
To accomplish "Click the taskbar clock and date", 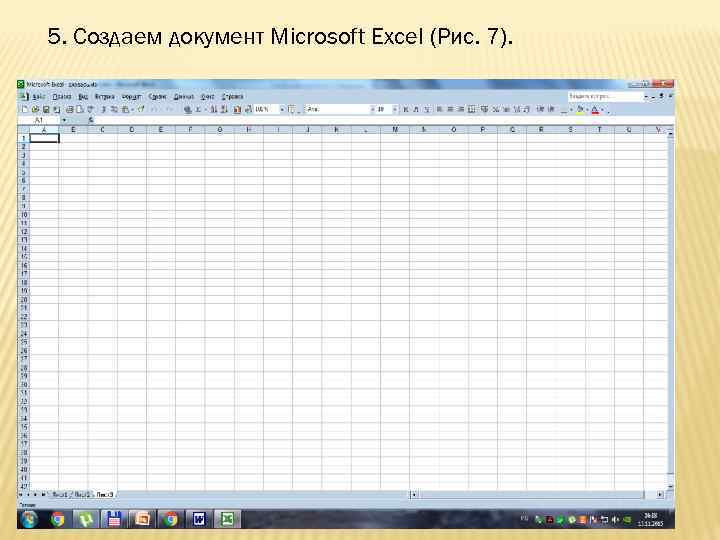I will [x=651, y=520].
